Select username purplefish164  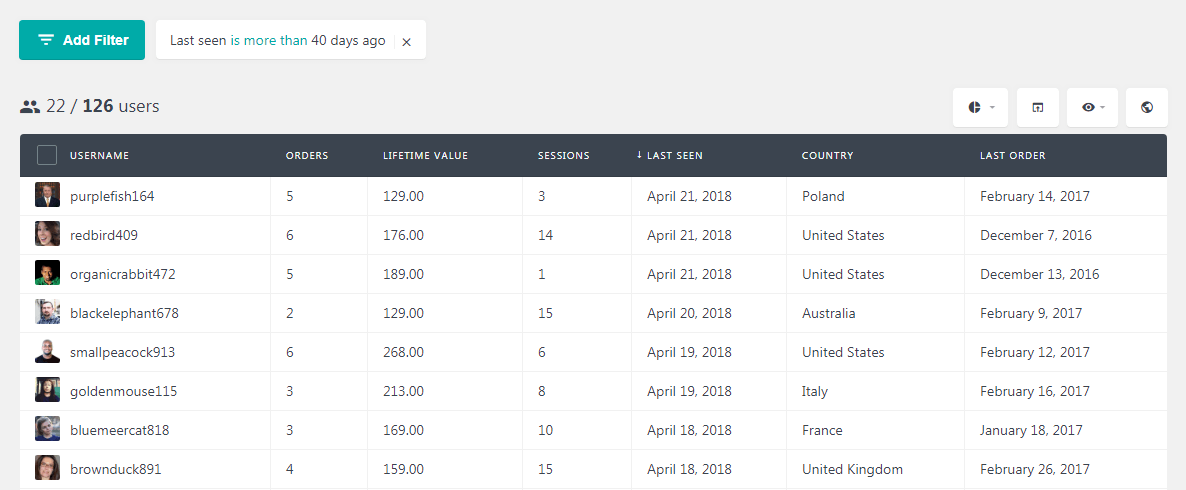coord(112,196)
